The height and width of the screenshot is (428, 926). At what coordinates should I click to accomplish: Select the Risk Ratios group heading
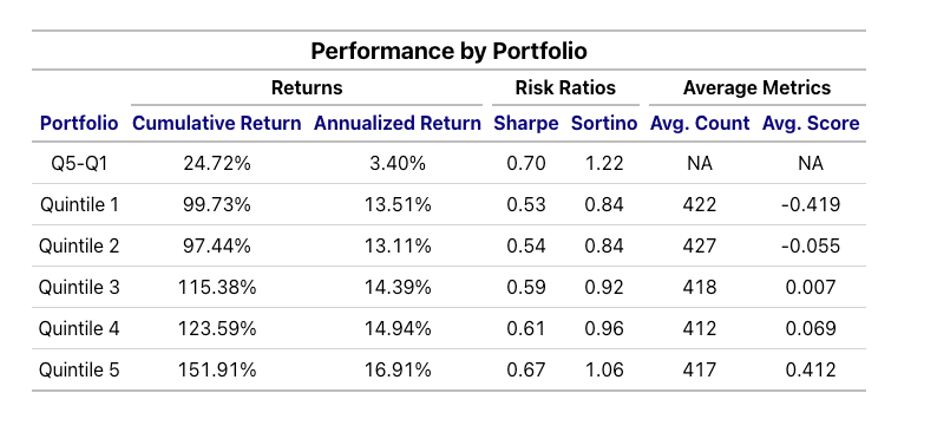coord(565,88)
